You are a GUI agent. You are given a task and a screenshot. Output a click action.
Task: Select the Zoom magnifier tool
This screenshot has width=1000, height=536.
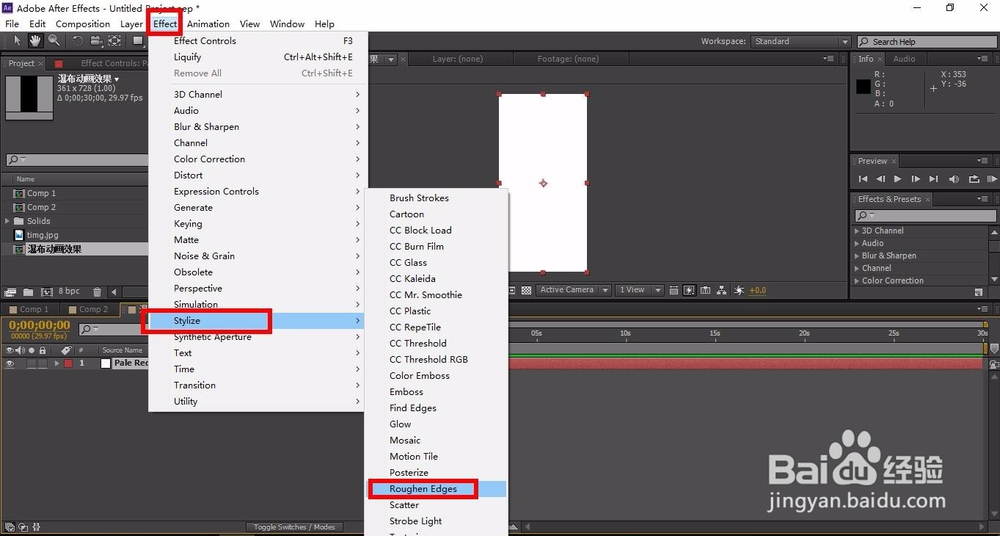(54, 41)
